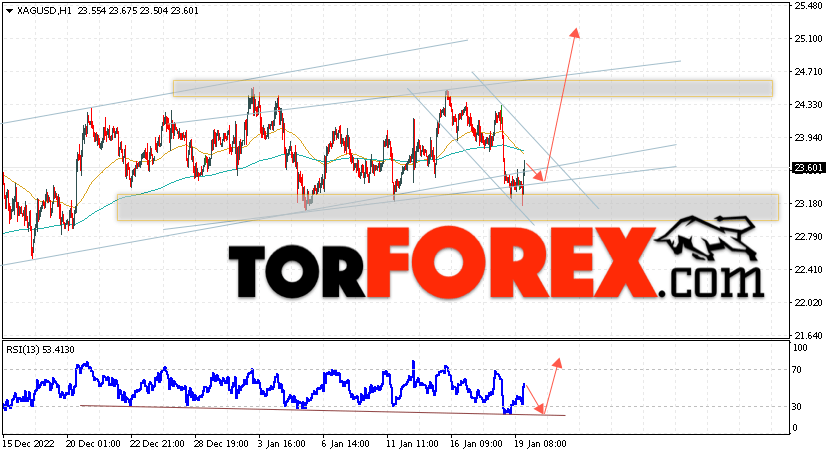Click the RSI 30 level label
This screenshot has height=455, width=830.
click(x=797, y=406)
